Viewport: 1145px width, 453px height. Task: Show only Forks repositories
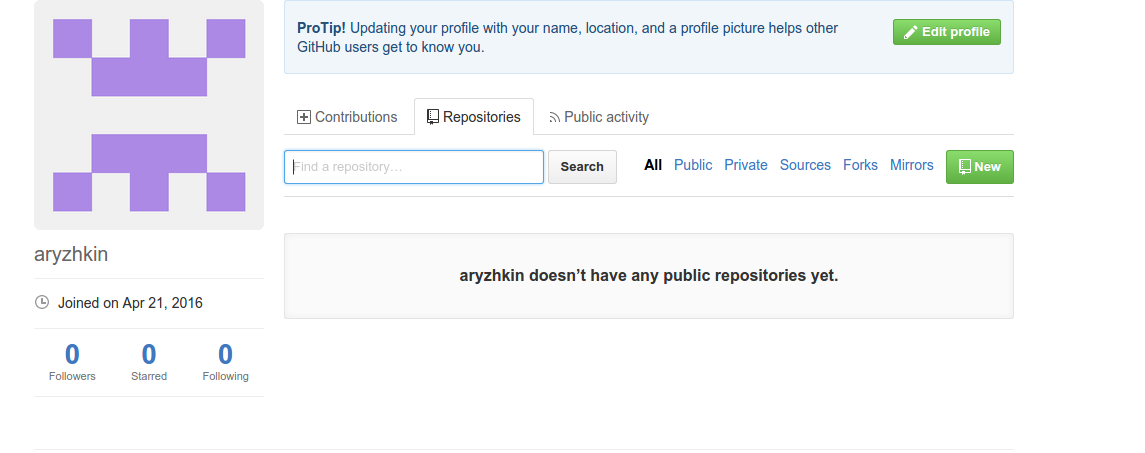click(x=860, y=165)
